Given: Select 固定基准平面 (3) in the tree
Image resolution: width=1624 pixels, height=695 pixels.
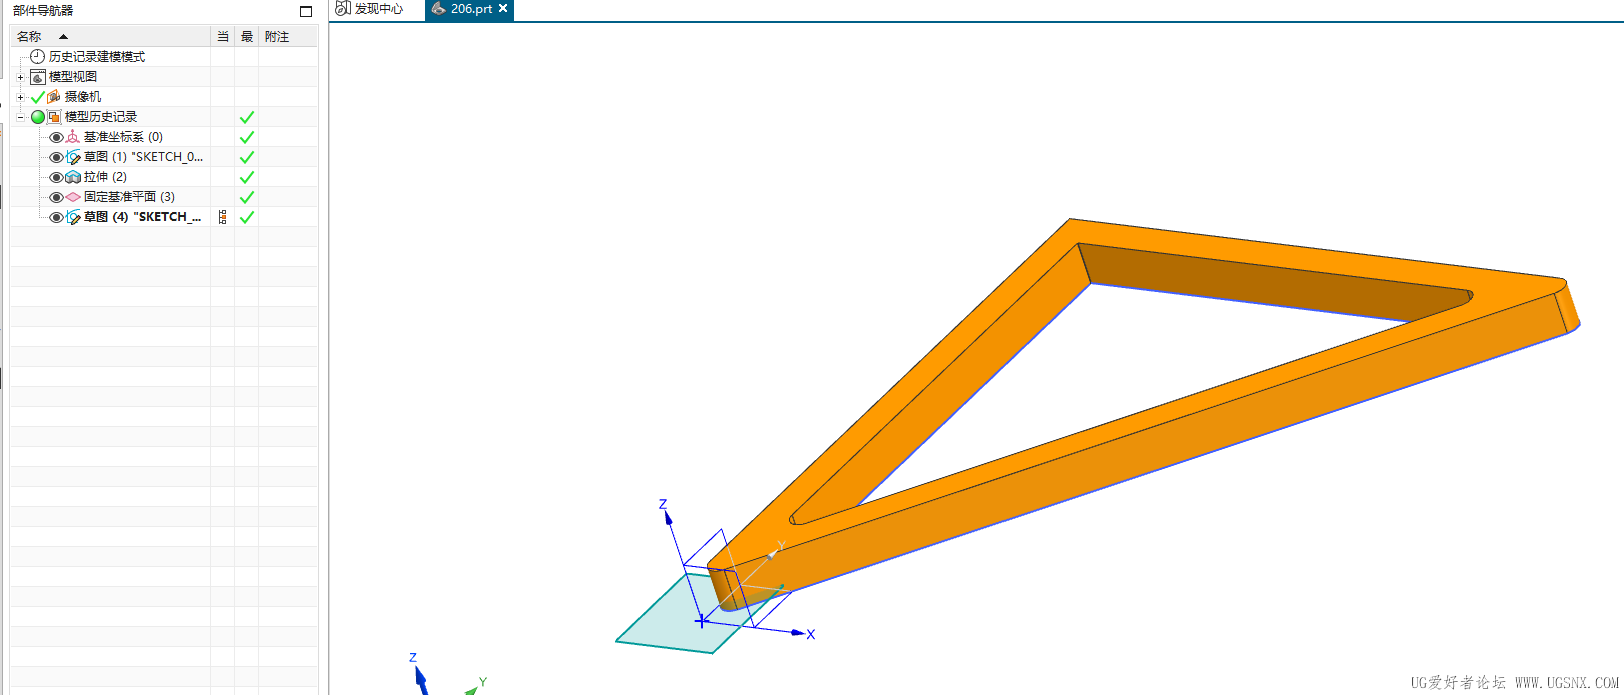Looking at the screenshot, I should pyautogui.click(x=129, y=197).
